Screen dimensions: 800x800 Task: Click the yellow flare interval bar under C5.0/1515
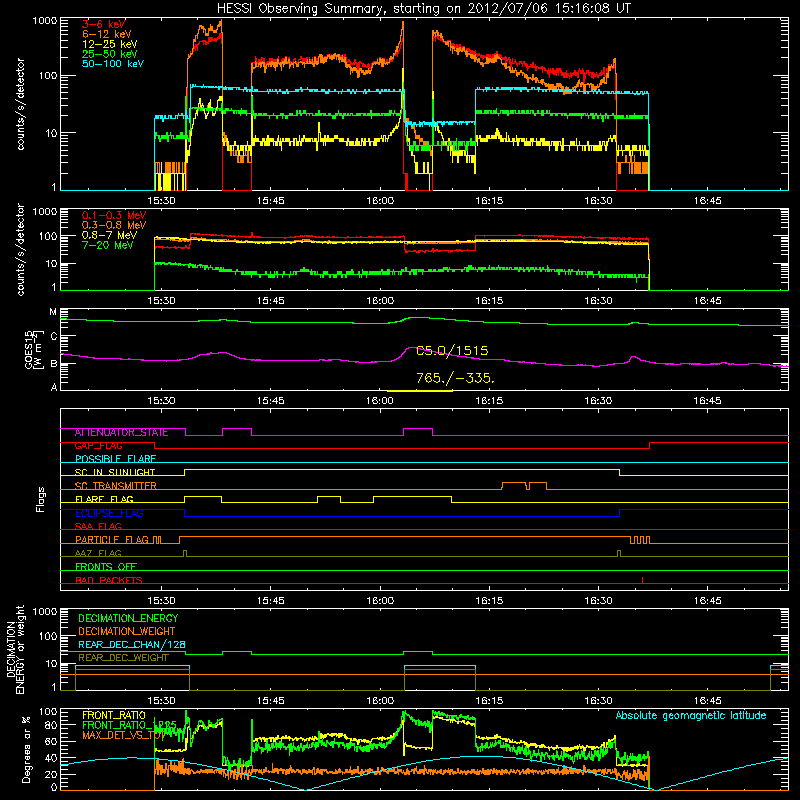tap(419, 391)
